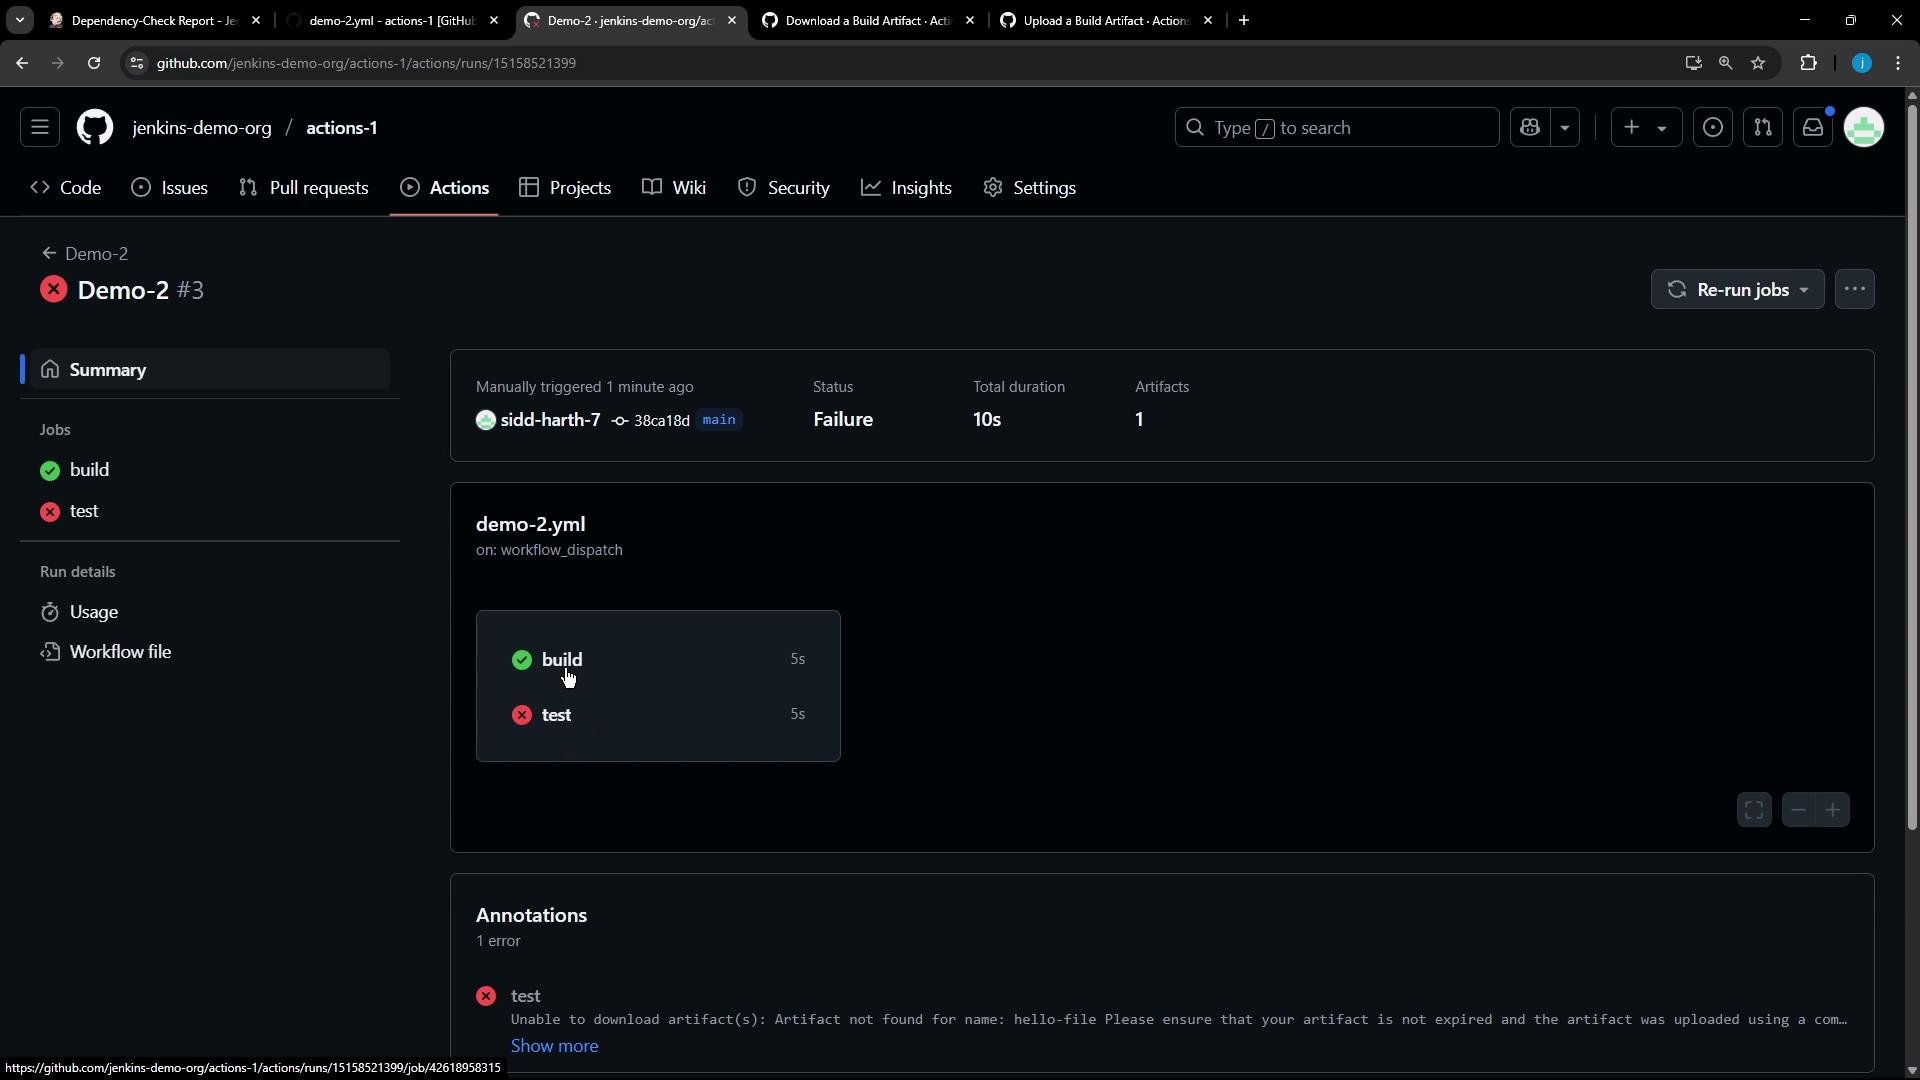Open the GitHub global navigation menu
The height and width of the screenshot is (1080, 1920).
click(x=40, y=128)
